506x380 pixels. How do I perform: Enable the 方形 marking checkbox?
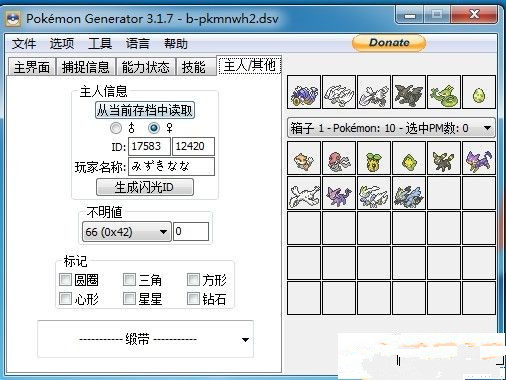point(193,279)
